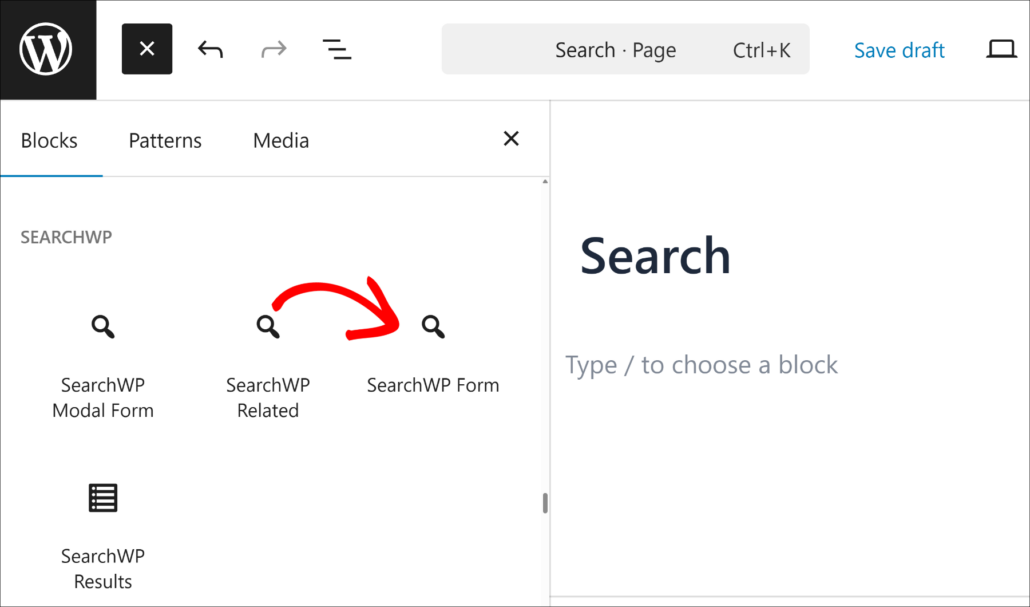Viewport: 1030px width, 607px height.
Task: Redo the last undone change
Action: pos(273,49)
